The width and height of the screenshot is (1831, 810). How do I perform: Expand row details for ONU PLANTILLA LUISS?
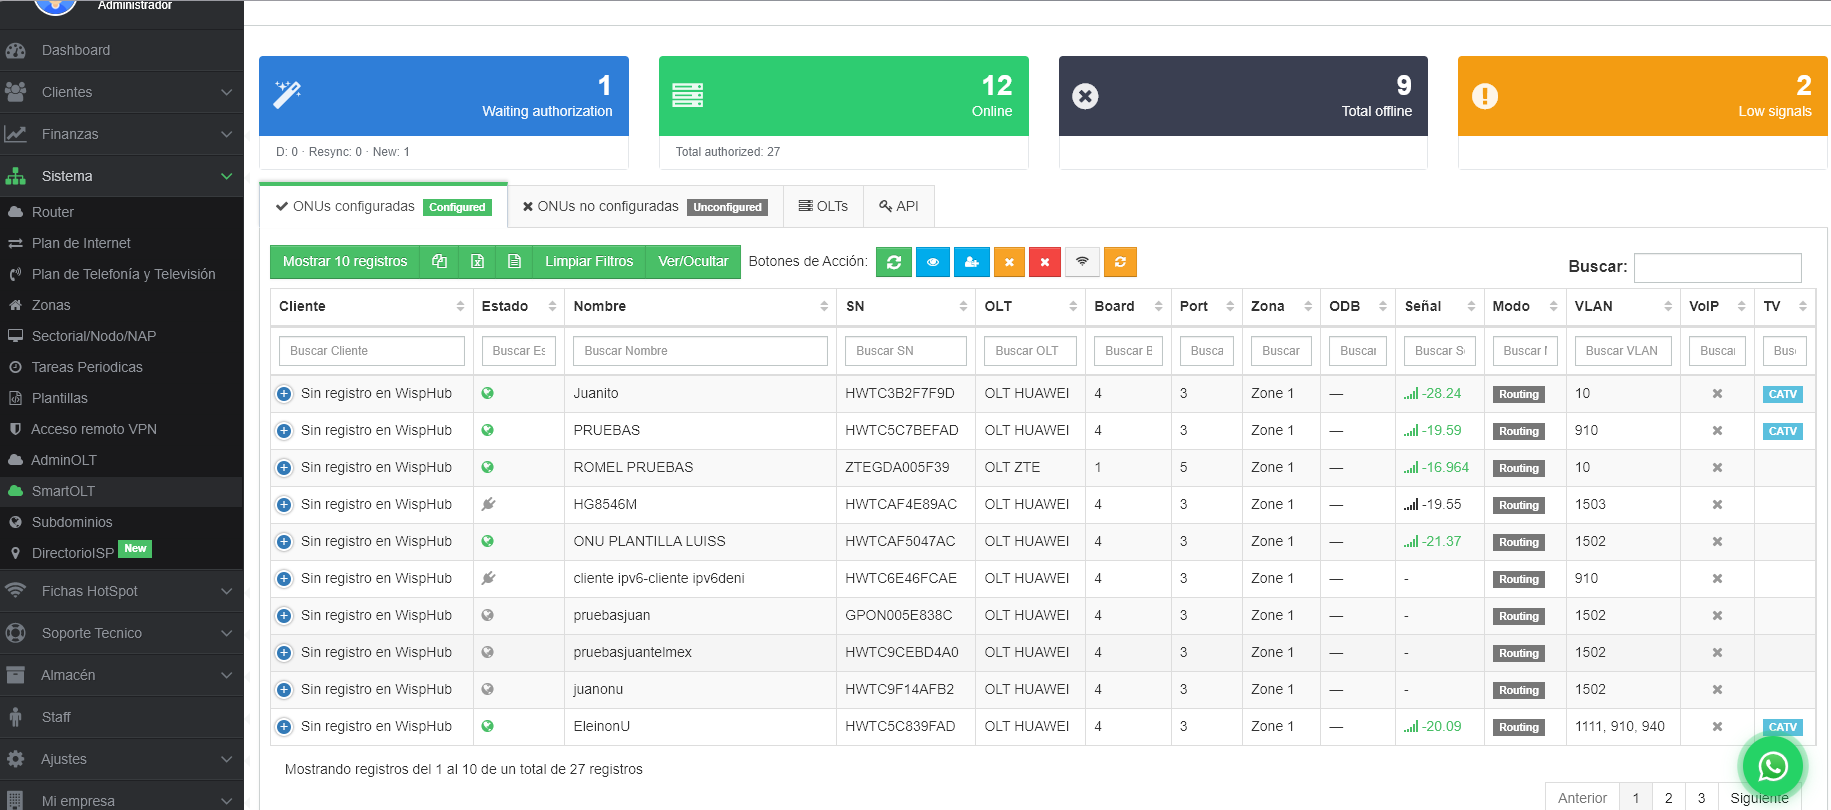tap(284, 542)
